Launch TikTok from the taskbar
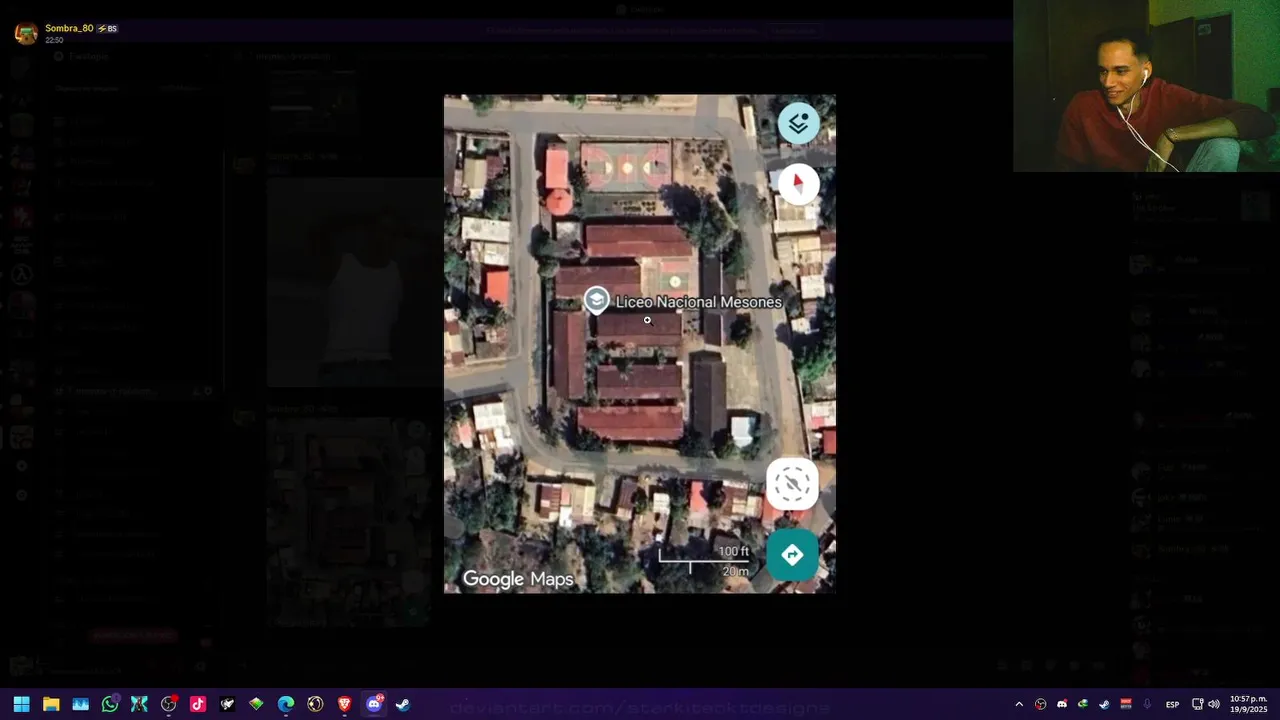This screenshot has width=1280, height=720. point(198,704)
